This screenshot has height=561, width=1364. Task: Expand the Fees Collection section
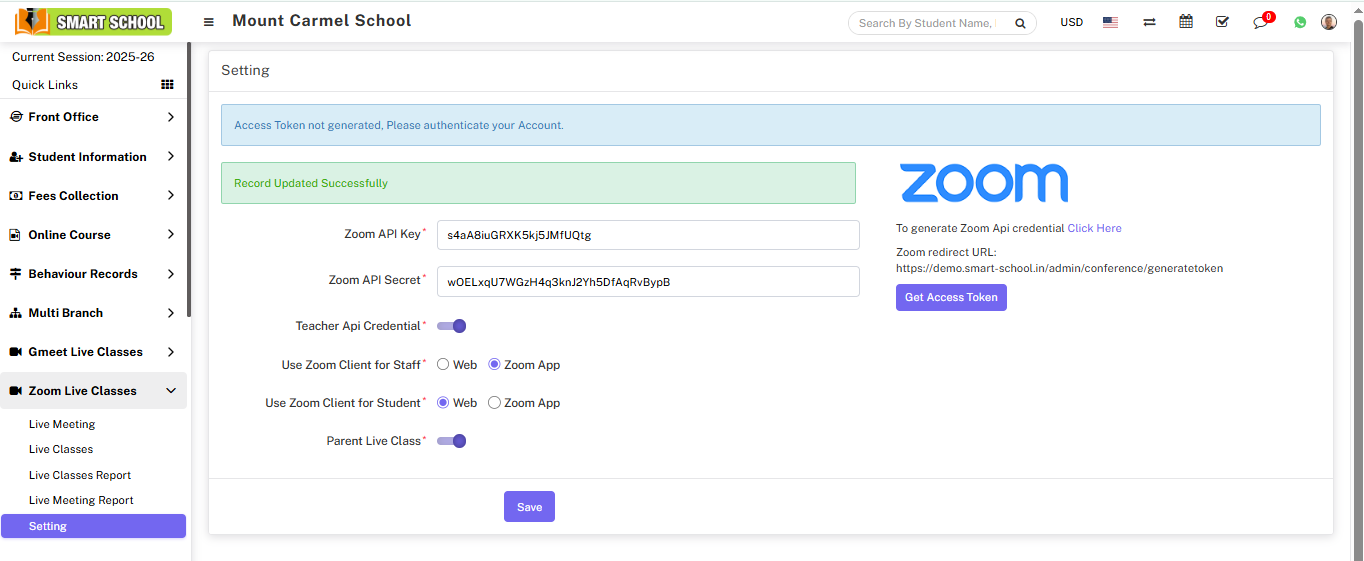point(93,196)
